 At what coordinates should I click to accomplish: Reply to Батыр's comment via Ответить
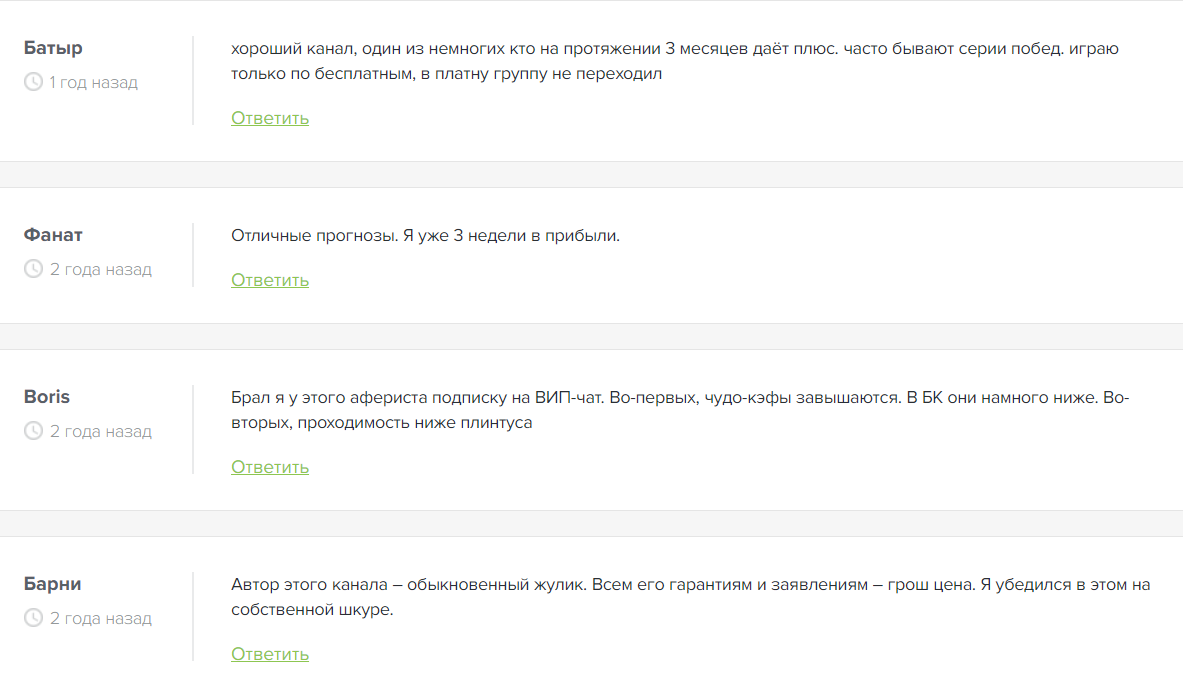(270, 118)
